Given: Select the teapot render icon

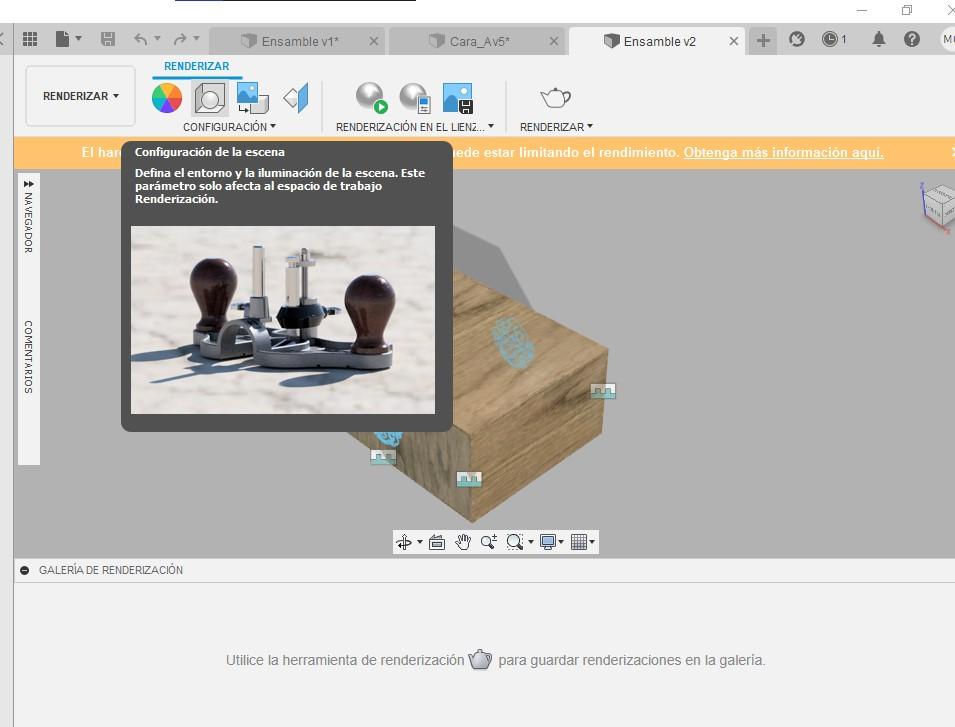Looking at the screenshot, I should [555, 95].
